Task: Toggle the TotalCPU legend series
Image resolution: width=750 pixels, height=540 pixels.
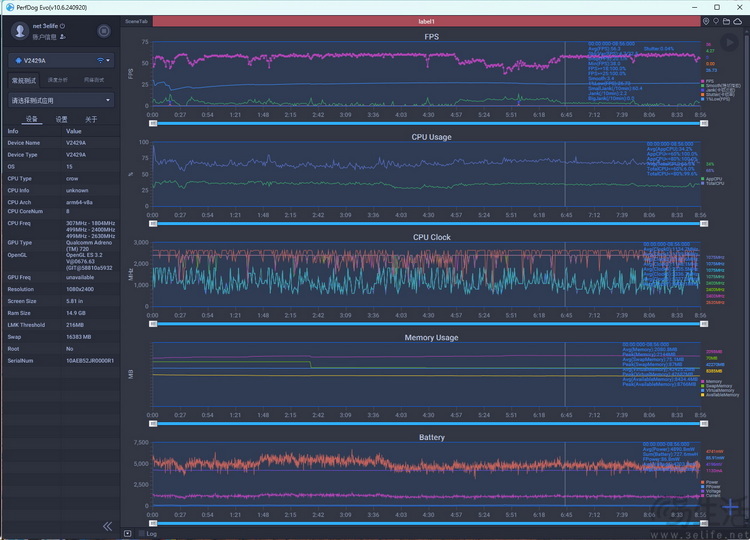Action: [712, 183]
